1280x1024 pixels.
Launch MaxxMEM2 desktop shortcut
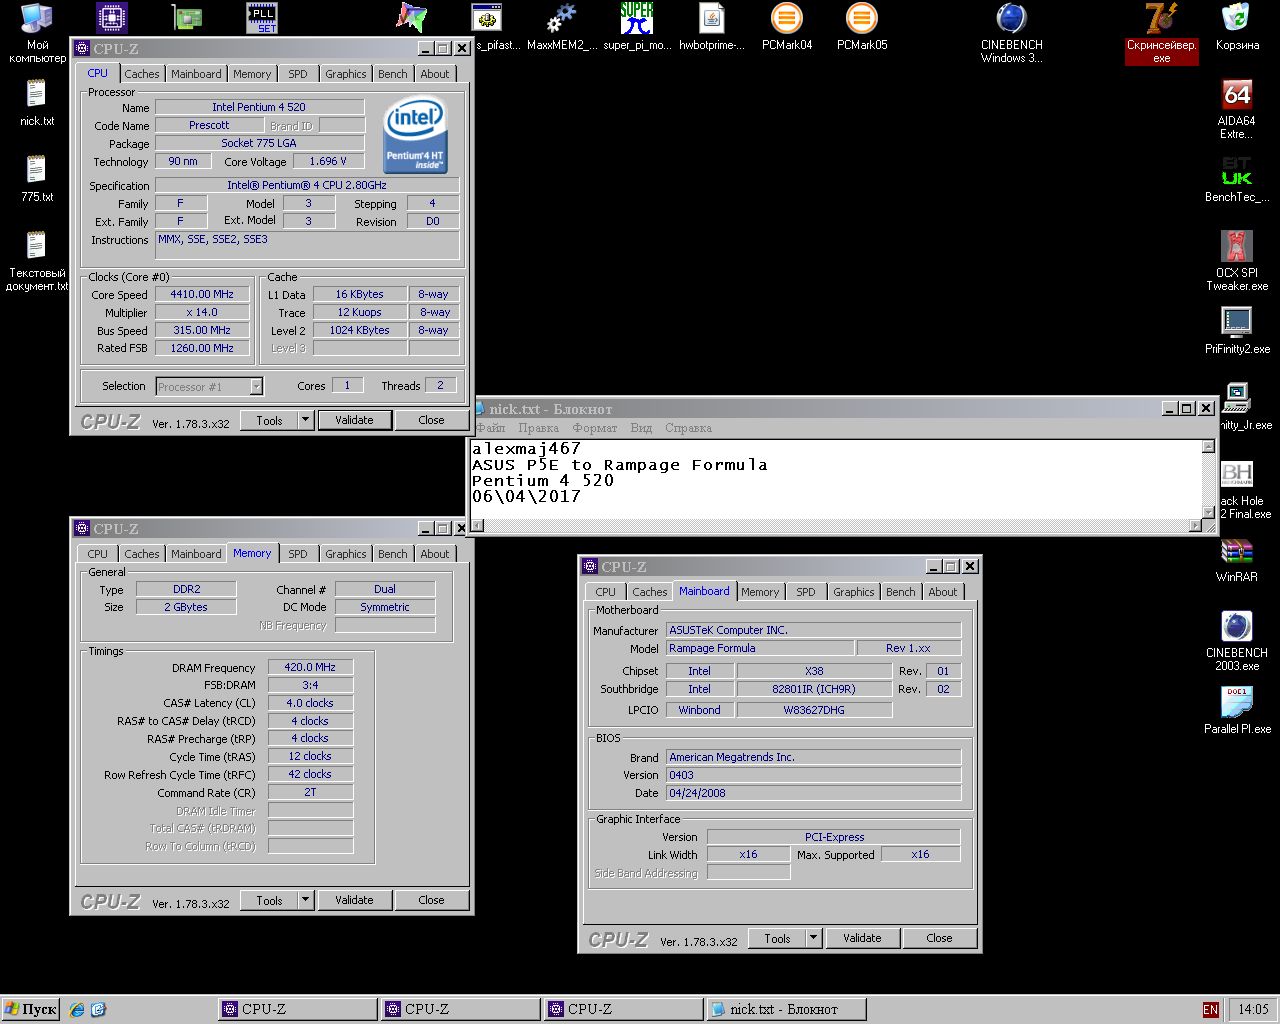562,27
